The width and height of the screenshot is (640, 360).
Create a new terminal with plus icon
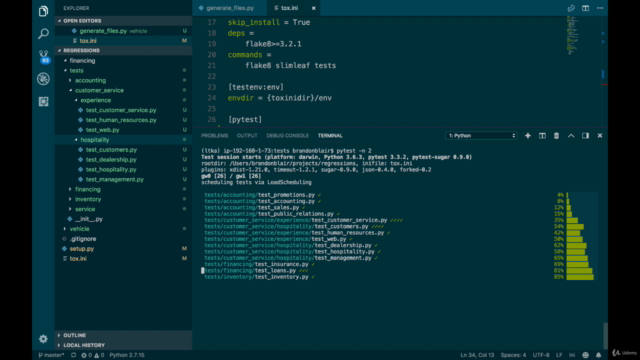(x=528, y=136)
